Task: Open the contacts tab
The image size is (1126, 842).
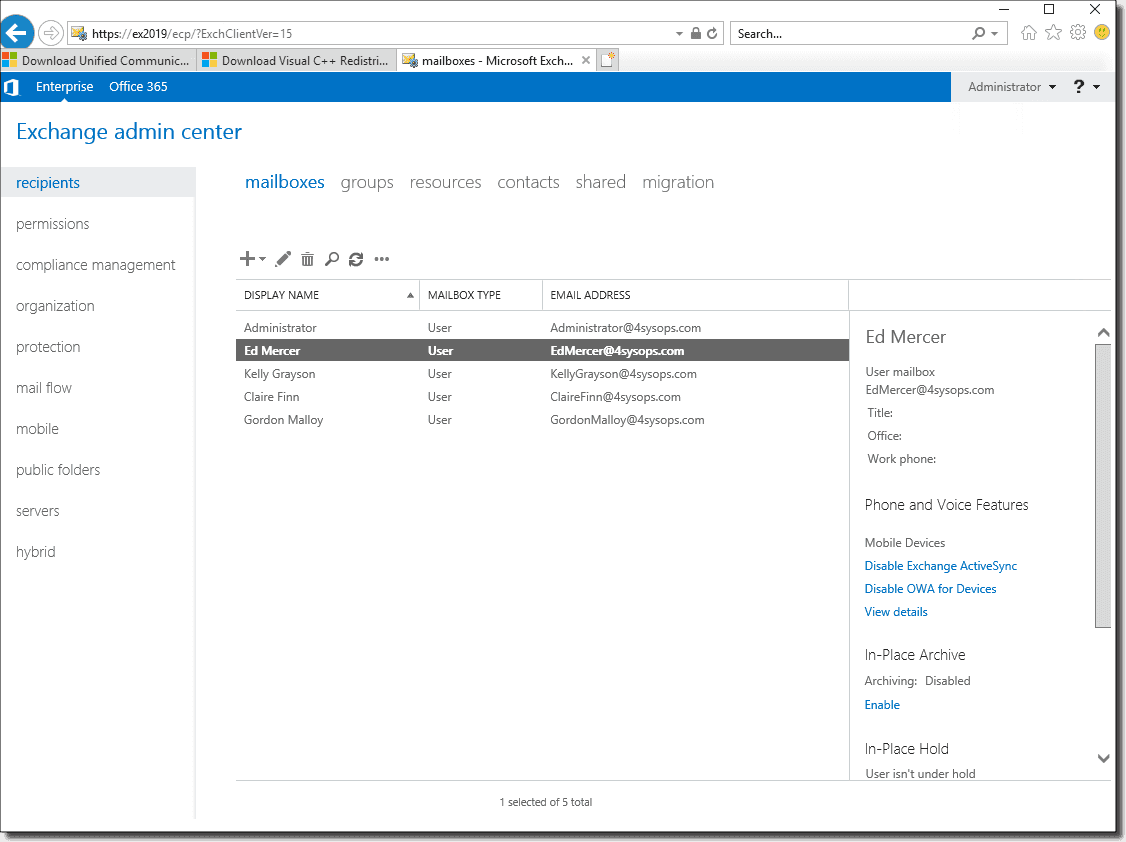Action: [528, 182]
